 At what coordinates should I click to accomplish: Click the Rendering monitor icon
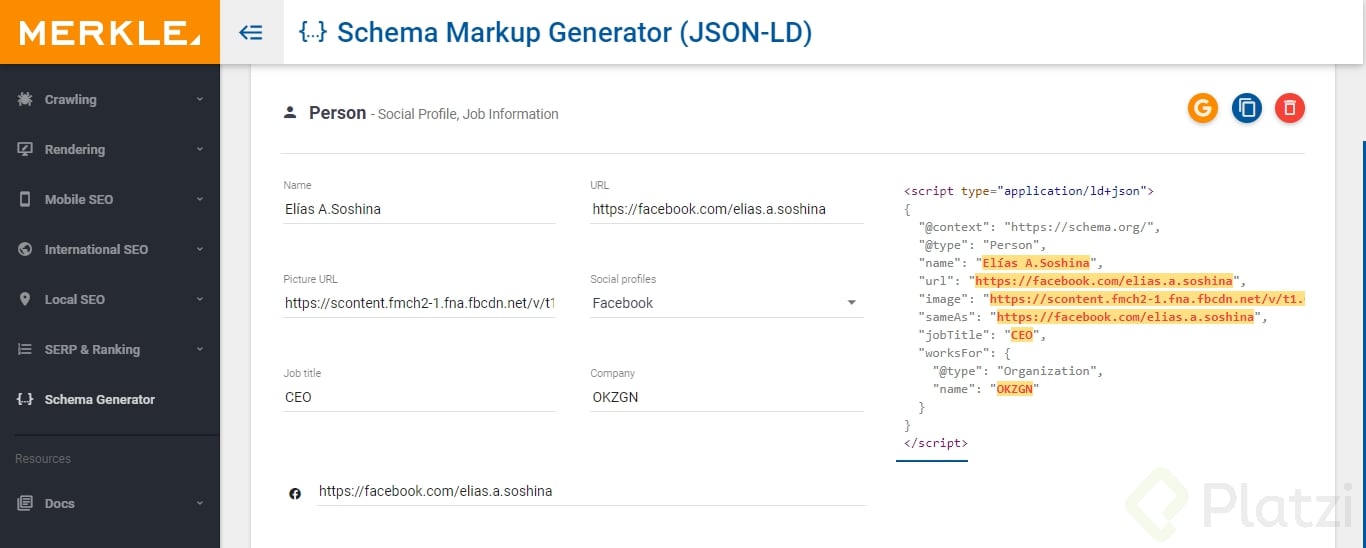click(x=25, y=149)
